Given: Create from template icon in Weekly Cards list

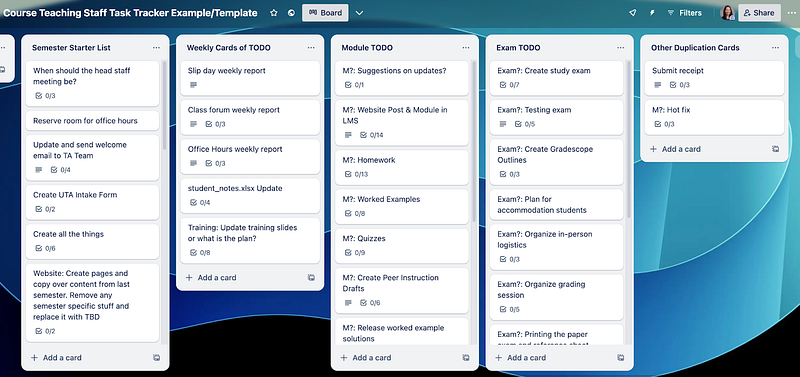Looking at the screenshot, I should click(311, 278).
